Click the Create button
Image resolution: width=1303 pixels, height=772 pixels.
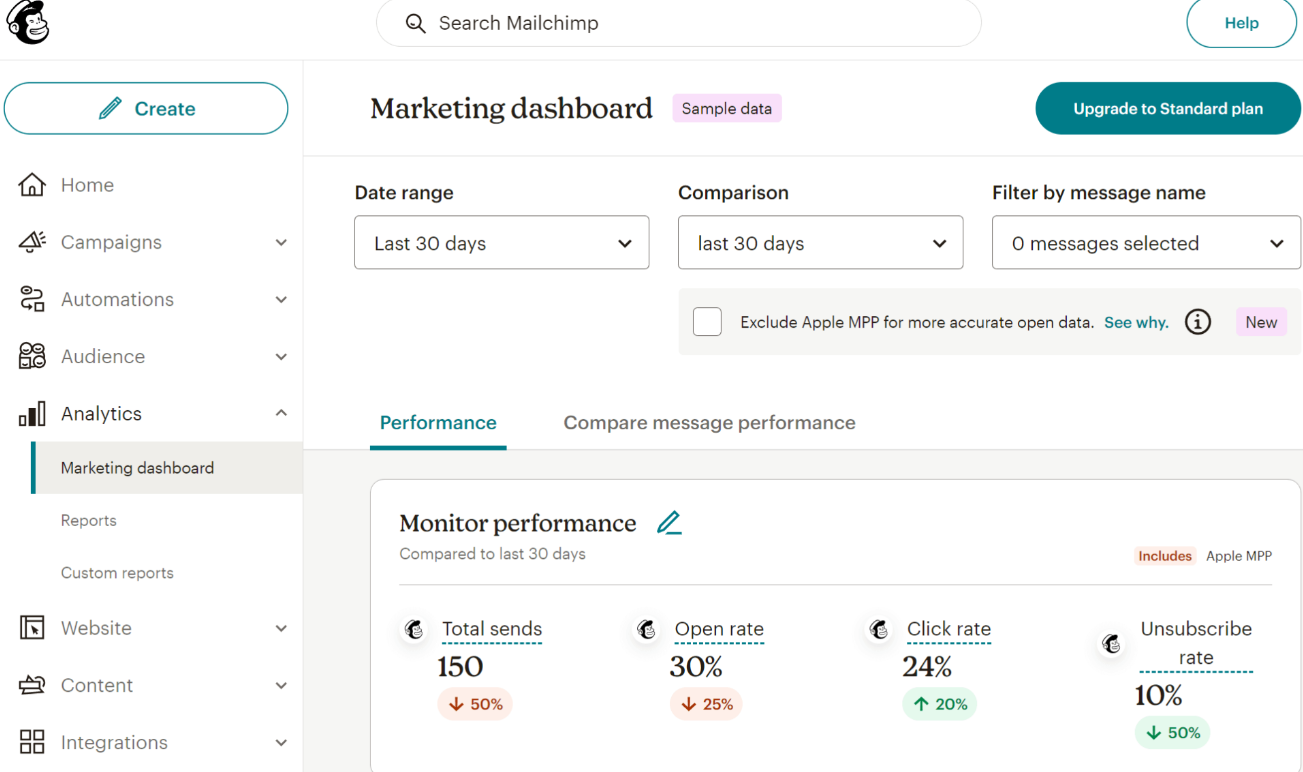[x=146, y=109]
